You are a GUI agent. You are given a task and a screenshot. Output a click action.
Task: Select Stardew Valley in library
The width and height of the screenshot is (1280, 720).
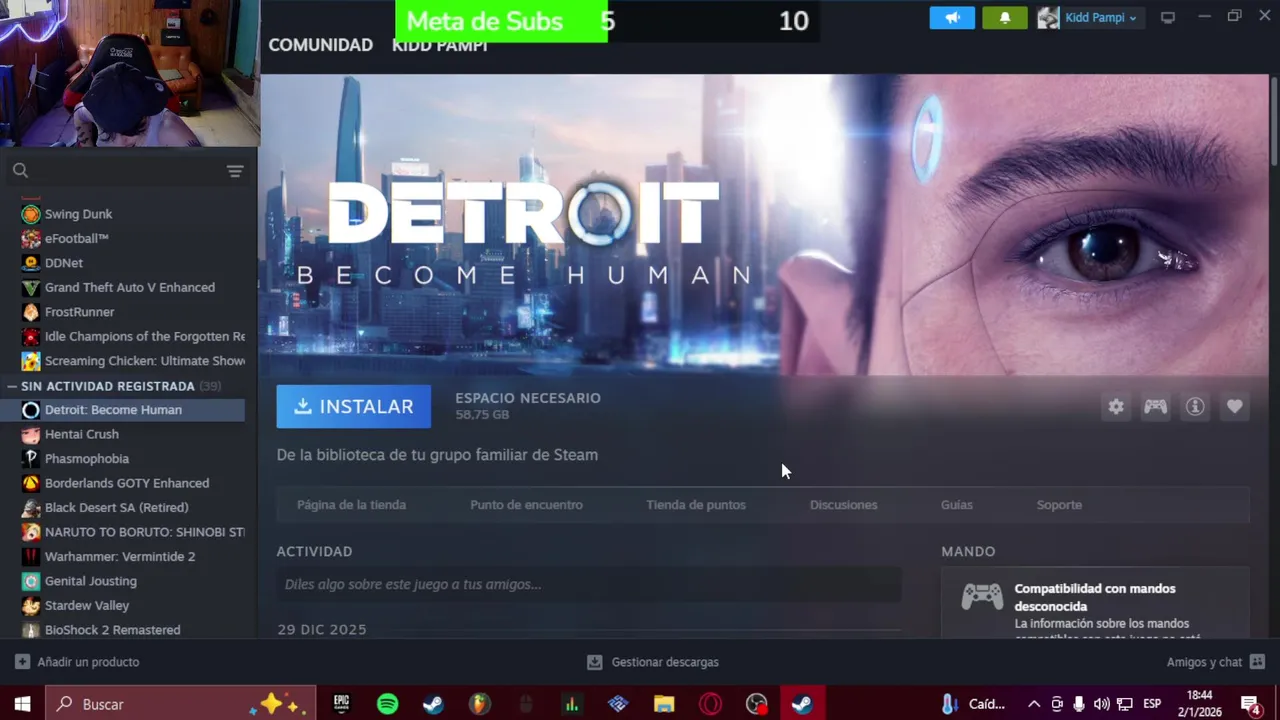[x=87, y=606]
